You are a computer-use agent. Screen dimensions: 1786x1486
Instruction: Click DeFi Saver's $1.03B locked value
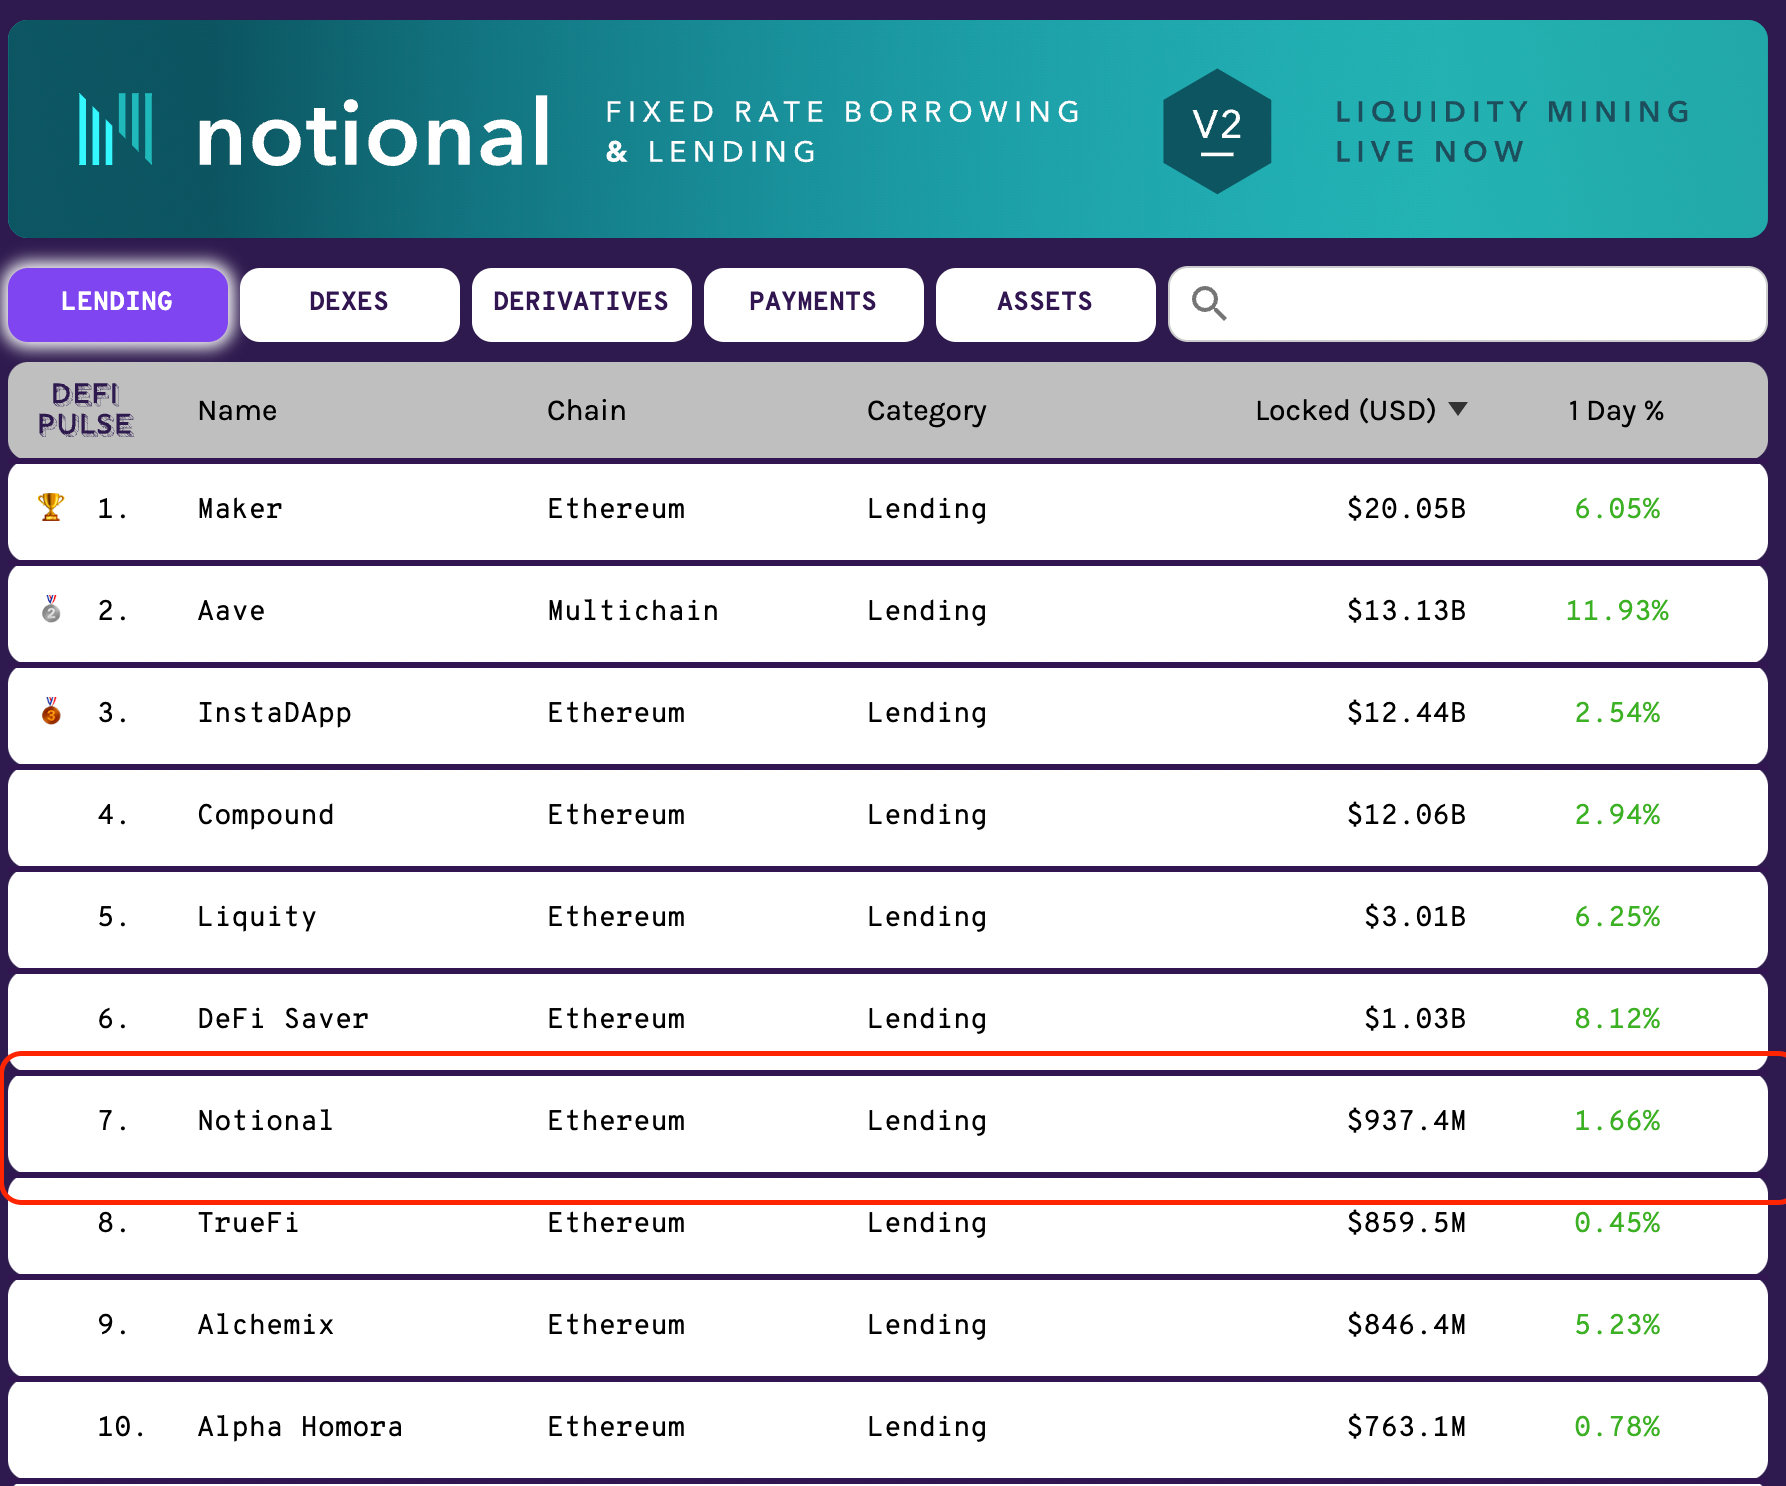pyautogui.click(x=1415, y=1019)
